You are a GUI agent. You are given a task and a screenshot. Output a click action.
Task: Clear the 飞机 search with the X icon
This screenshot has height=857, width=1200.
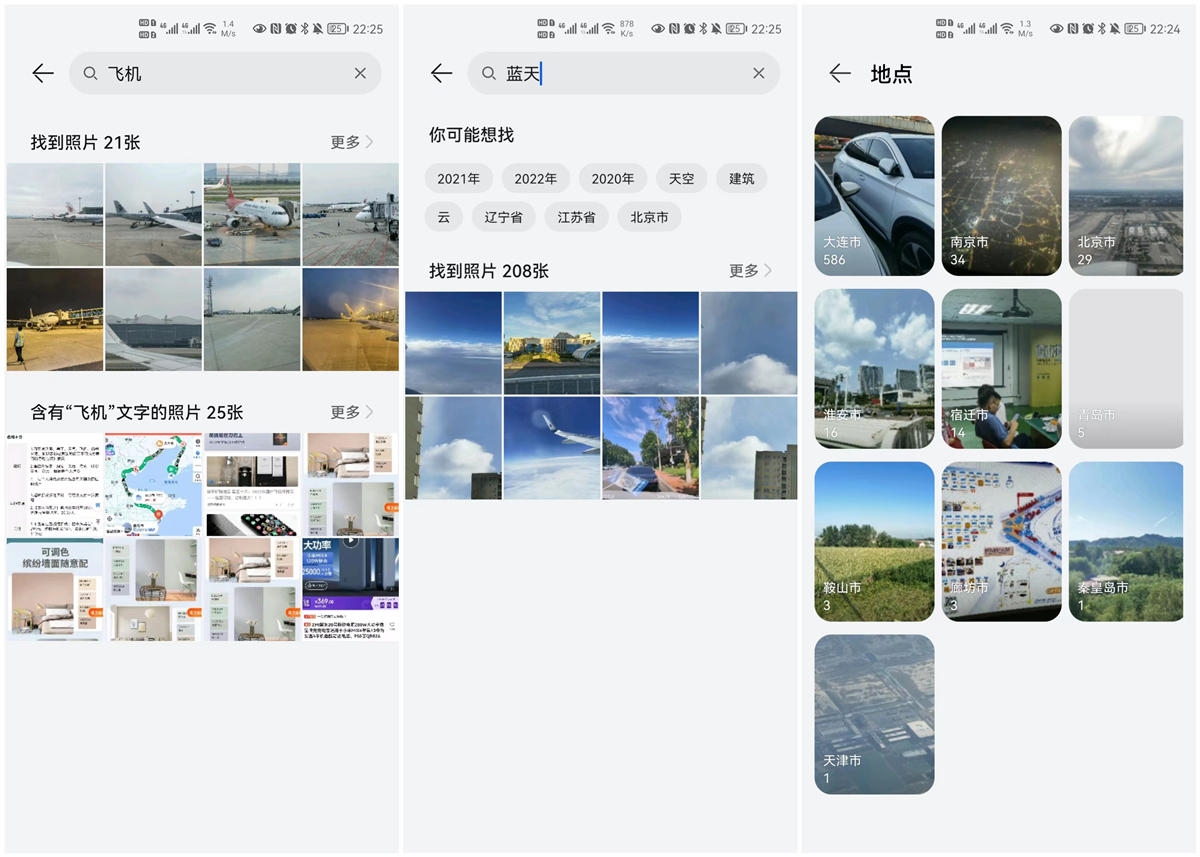click(360, 73)
